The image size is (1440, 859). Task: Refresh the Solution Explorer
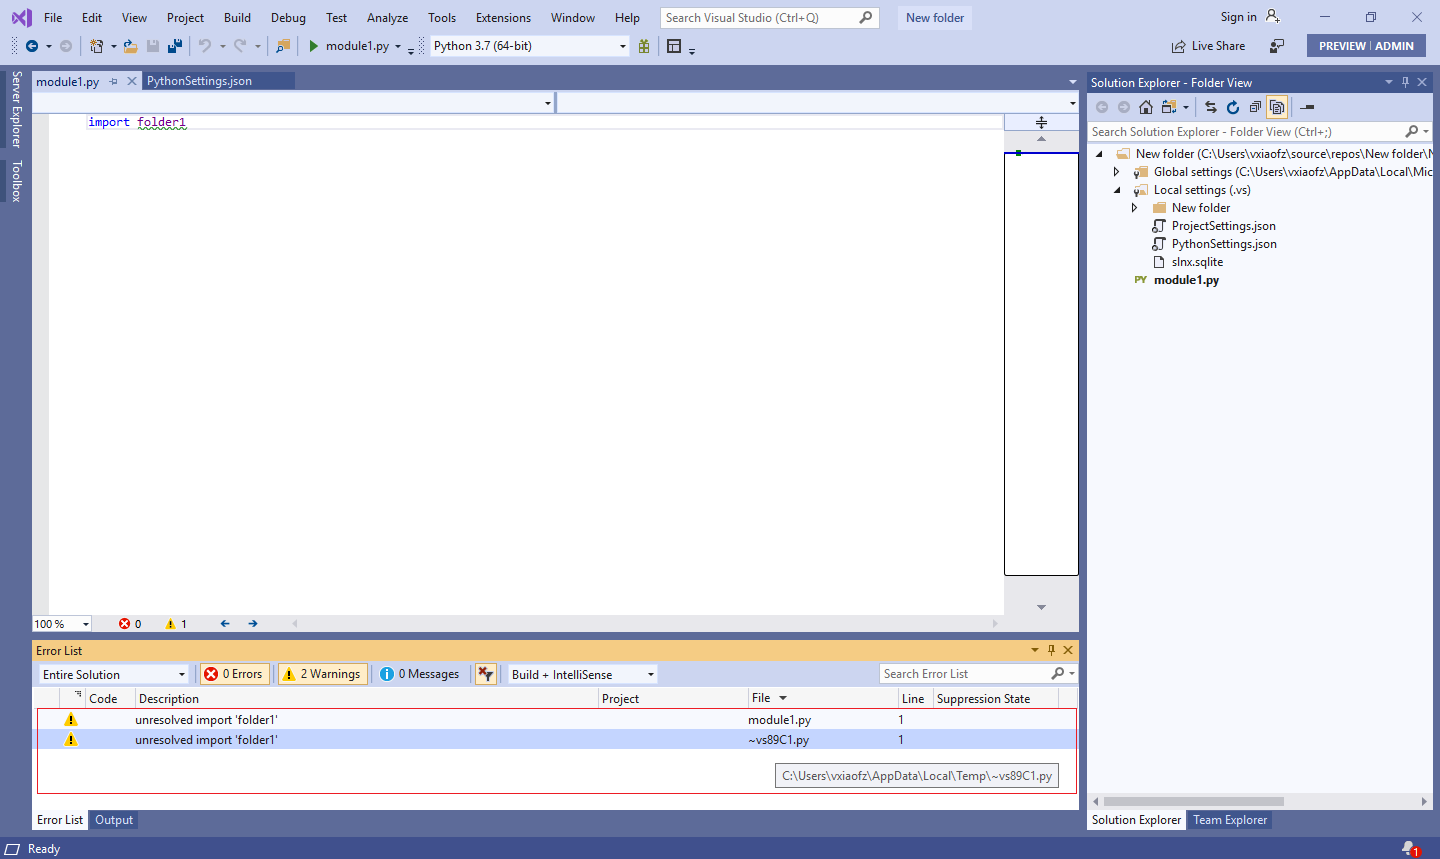point(1231,107)
